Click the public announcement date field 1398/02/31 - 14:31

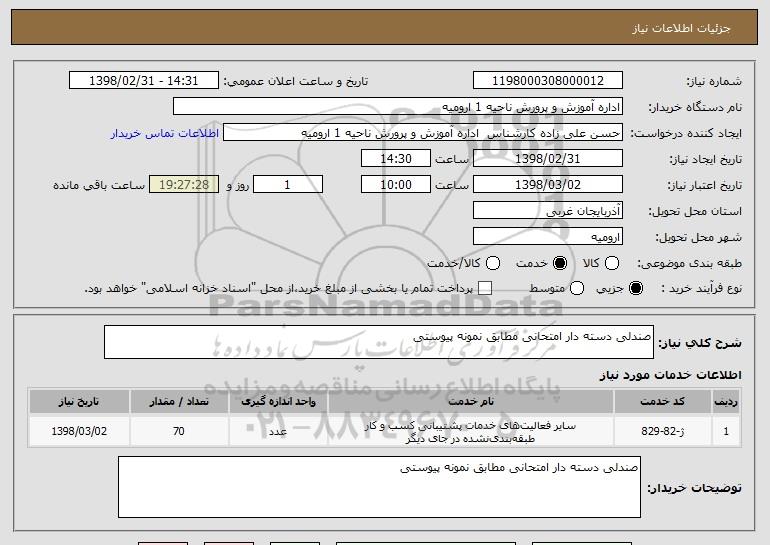(144, 81)
